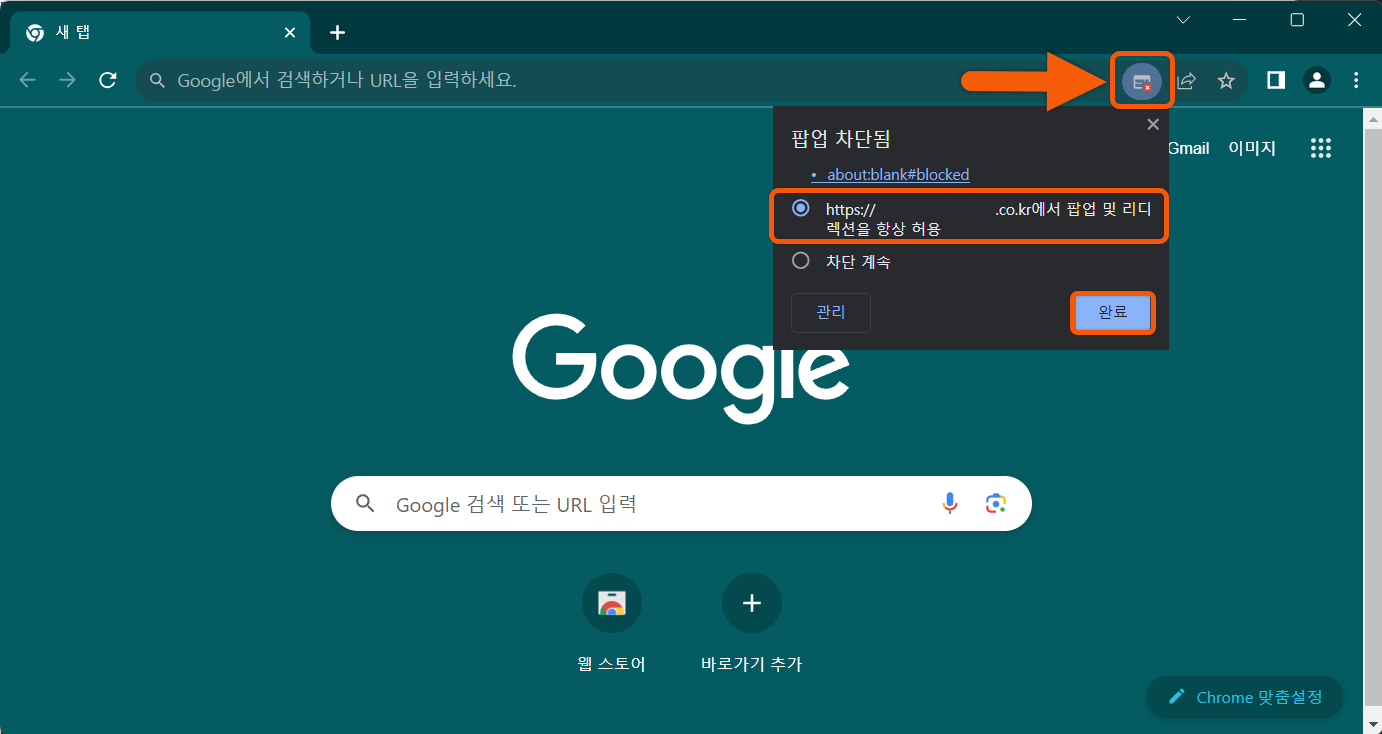This screenshot has height=734, width=1382.
Task: Open the Gmail link
Action: point(1189,148)
